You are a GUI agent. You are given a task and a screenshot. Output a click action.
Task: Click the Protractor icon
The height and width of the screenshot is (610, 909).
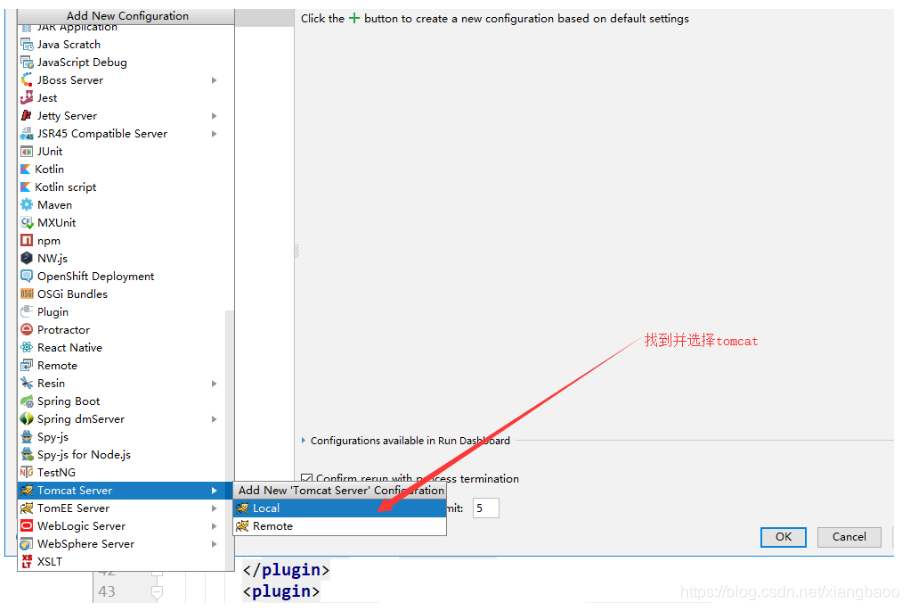(27, 330)
